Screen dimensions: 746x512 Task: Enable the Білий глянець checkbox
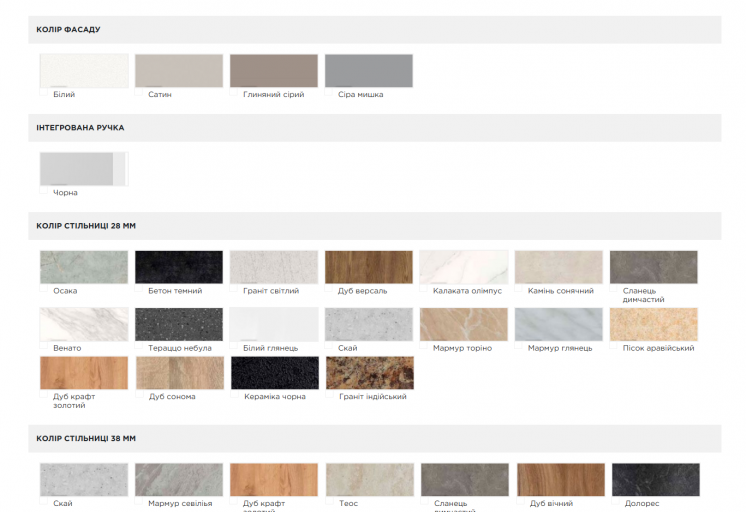click(x=234, y=345)
